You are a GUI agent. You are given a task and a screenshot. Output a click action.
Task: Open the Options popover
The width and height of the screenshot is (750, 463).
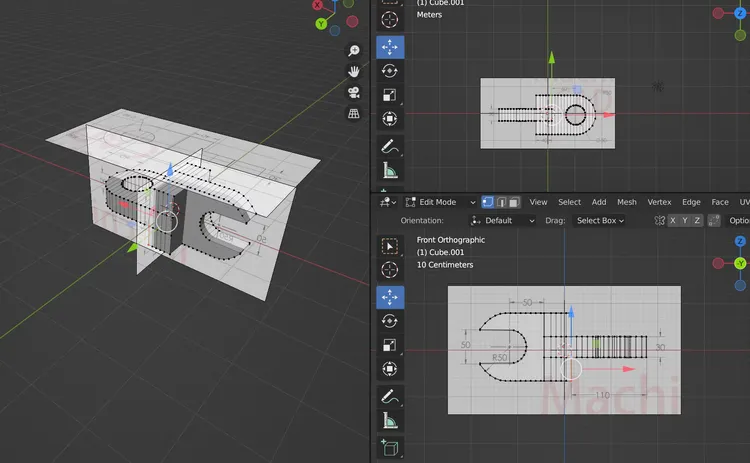pos(738,220)
